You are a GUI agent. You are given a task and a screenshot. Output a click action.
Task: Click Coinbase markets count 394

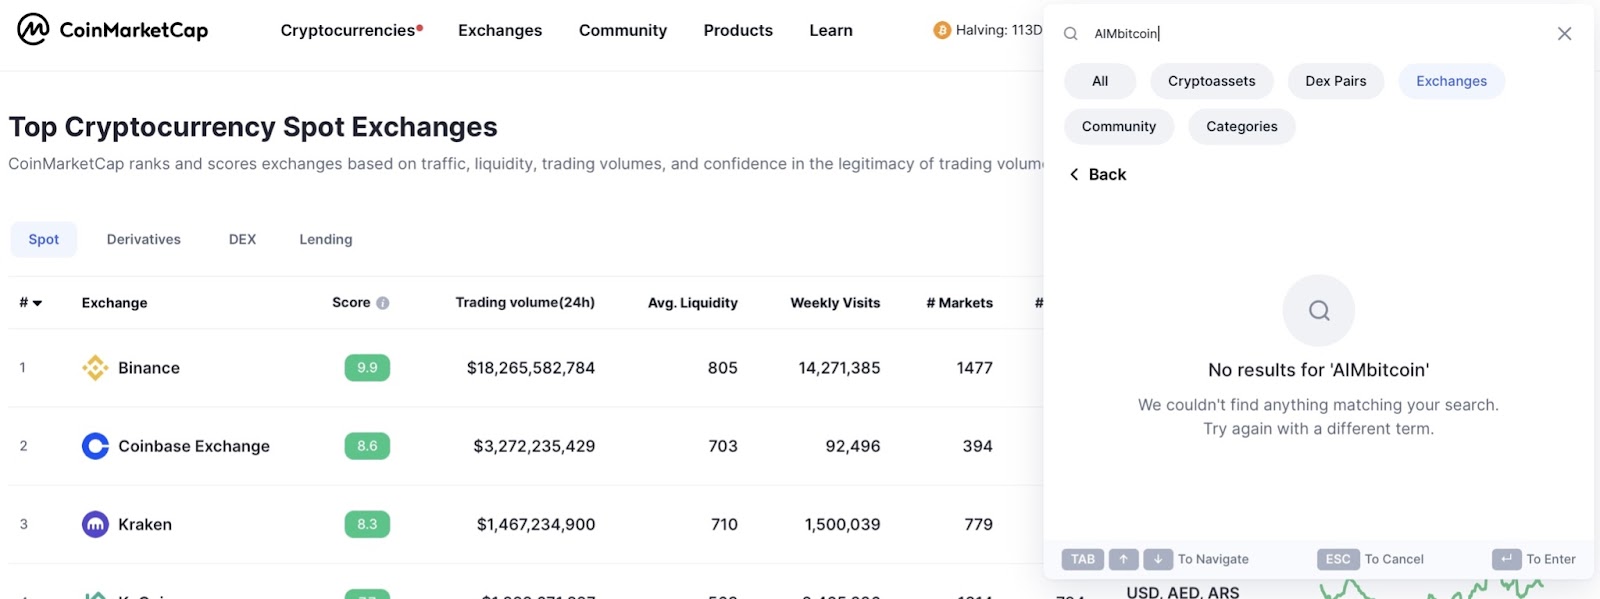(978, 446)
